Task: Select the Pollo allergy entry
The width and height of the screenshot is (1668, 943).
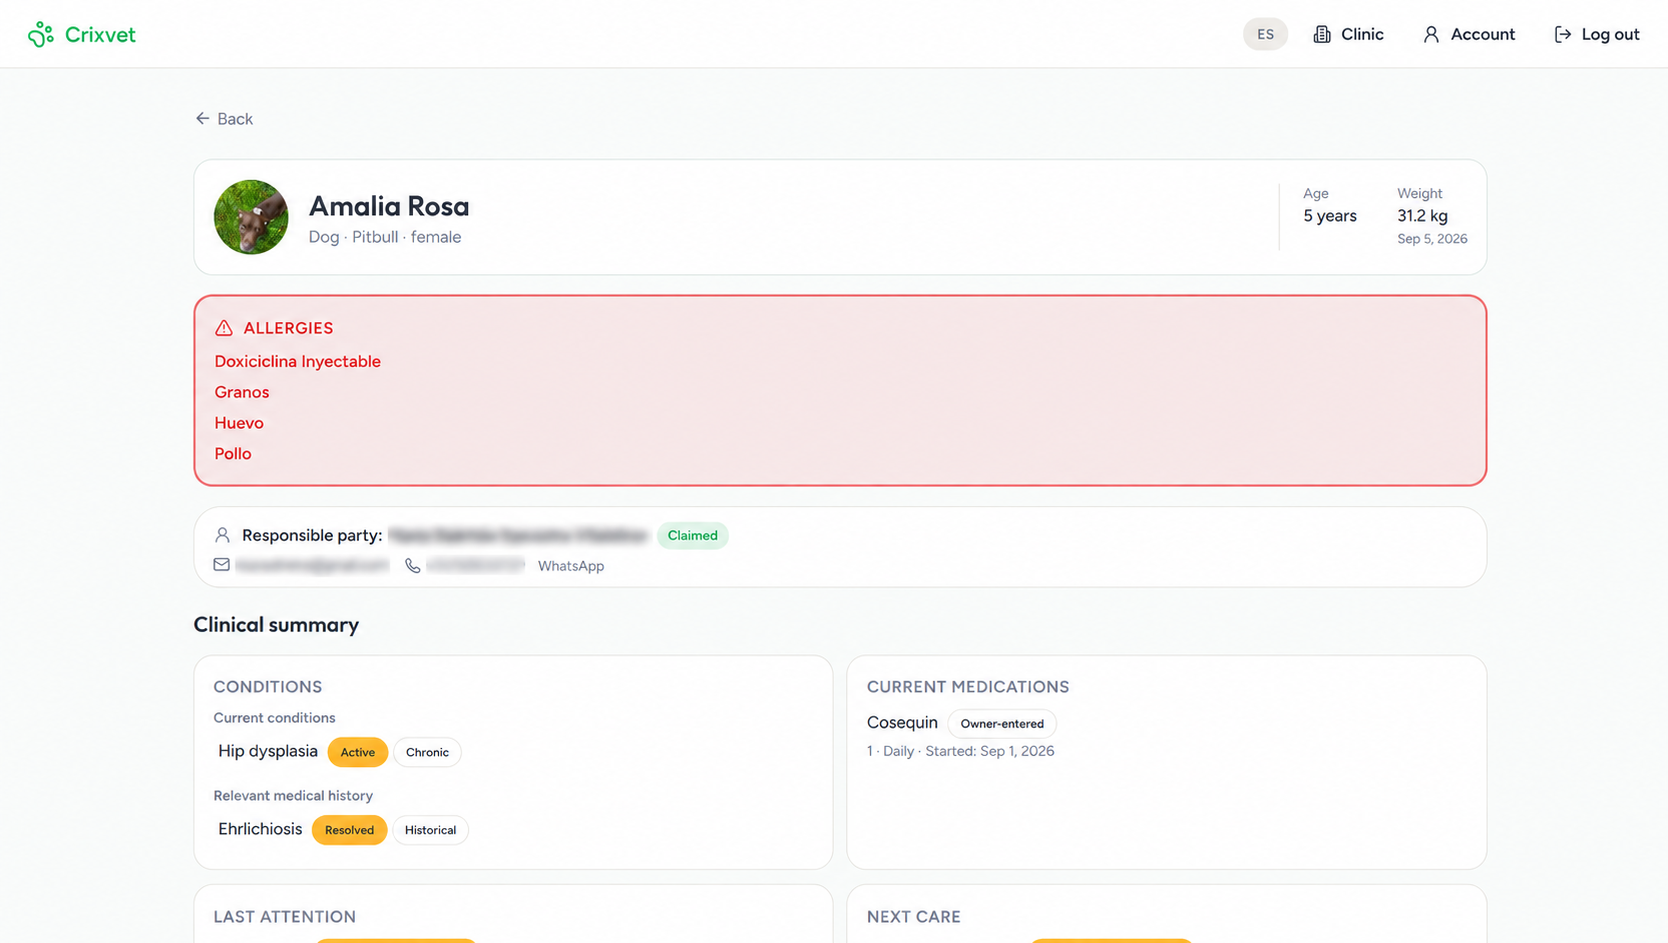Action: coord(233,454)
